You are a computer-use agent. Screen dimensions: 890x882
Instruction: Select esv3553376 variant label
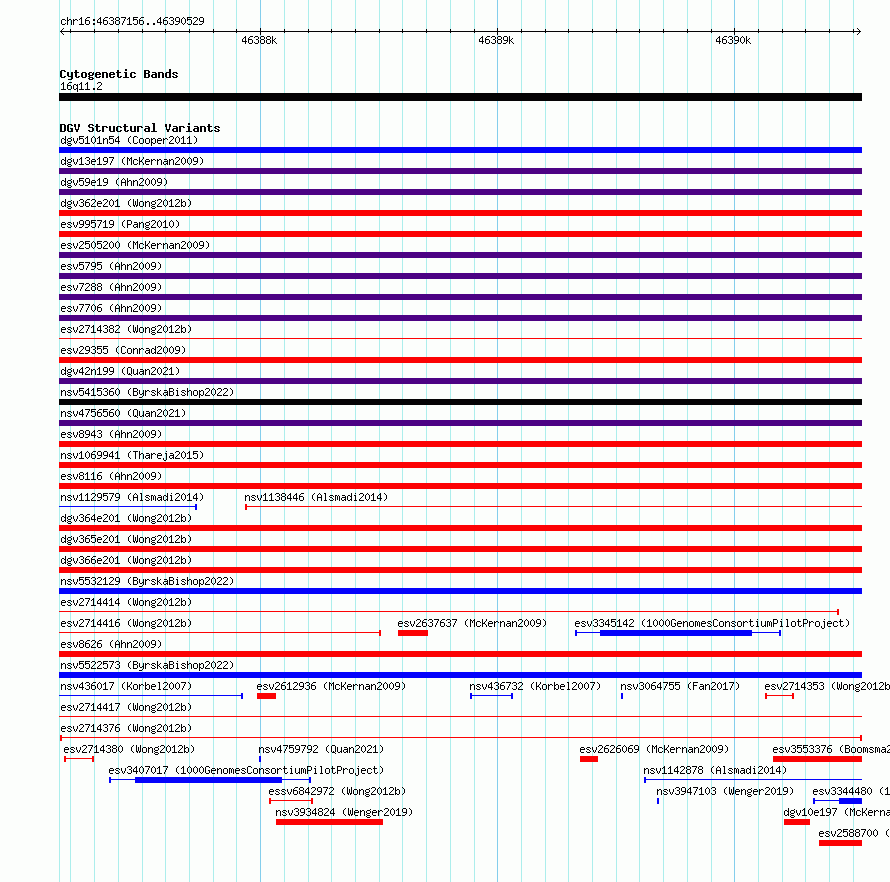pos(831,749)
